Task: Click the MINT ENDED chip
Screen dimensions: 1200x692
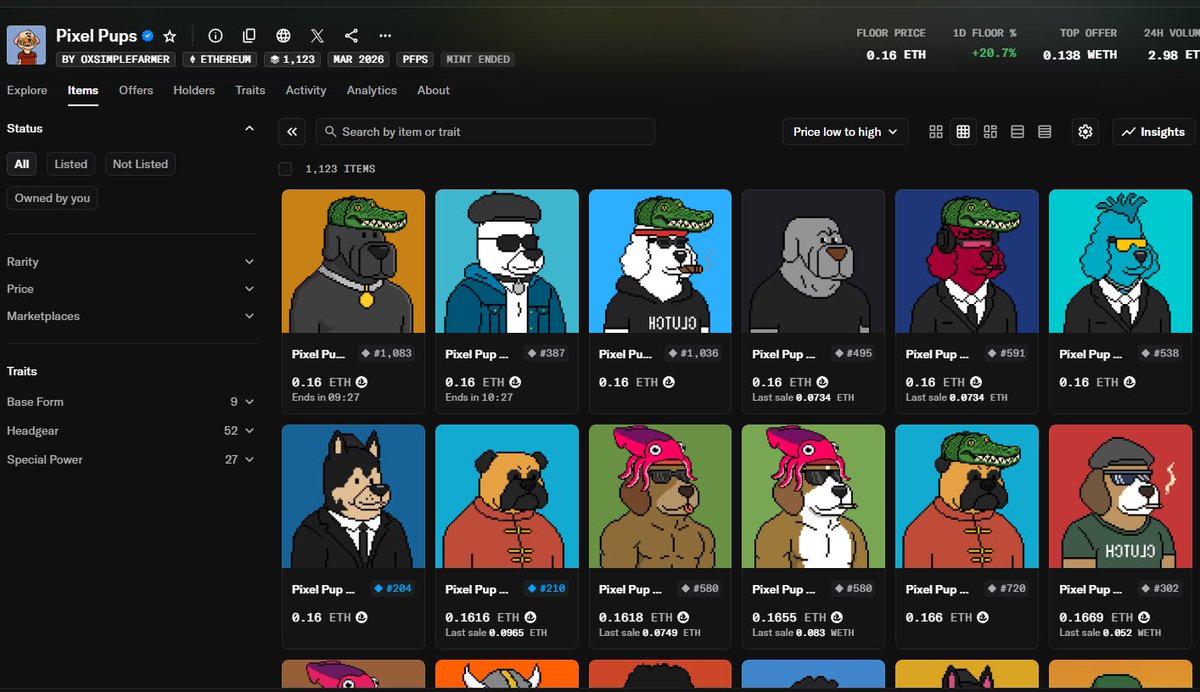Action: [478, 59]
